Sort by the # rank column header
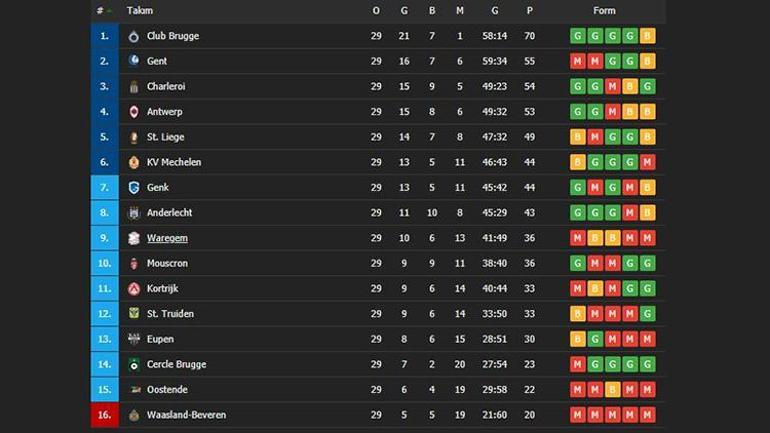Viewport: 770px width, 433px height. pyautogui.click(x=100, y=11)
